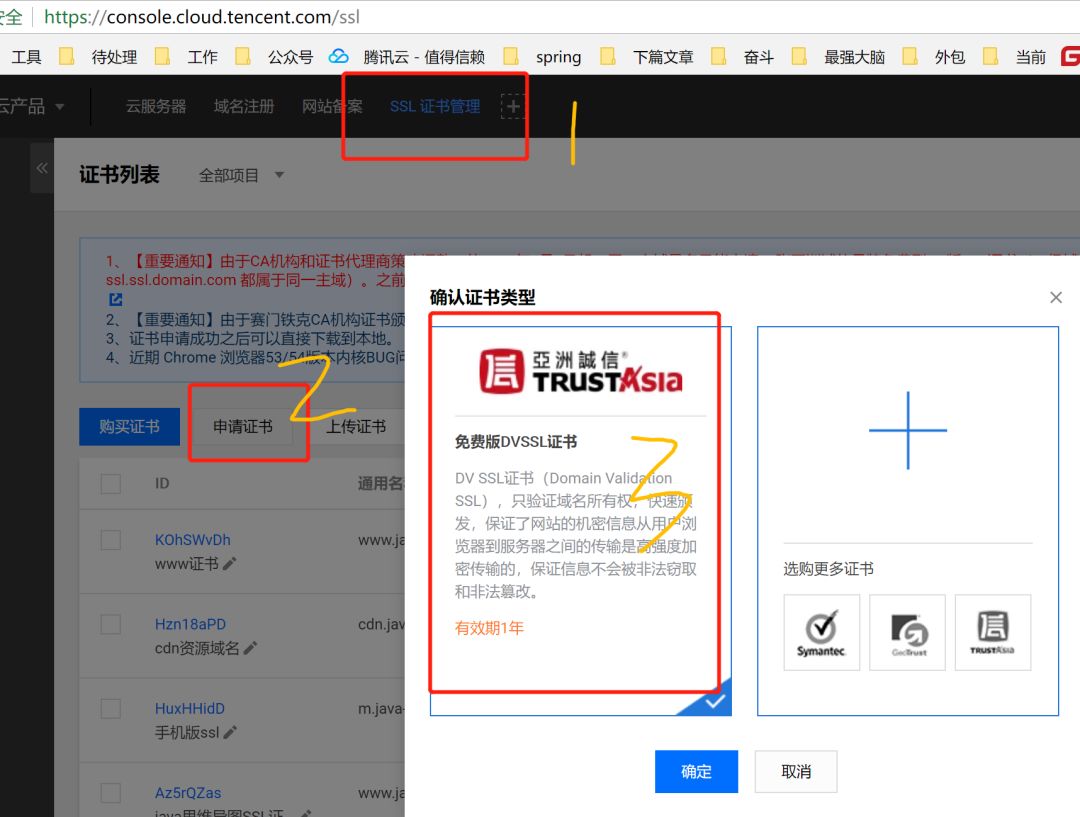Viewport: 1080px width, 817px height.
Task: Check the HuxHHidD certificate row
Action: 111,709
